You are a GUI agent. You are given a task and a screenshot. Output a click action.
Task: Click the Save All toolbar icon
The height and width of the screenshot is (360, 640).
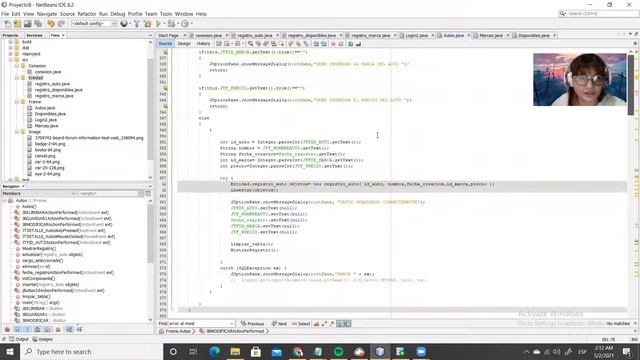[x=38, y=24]
